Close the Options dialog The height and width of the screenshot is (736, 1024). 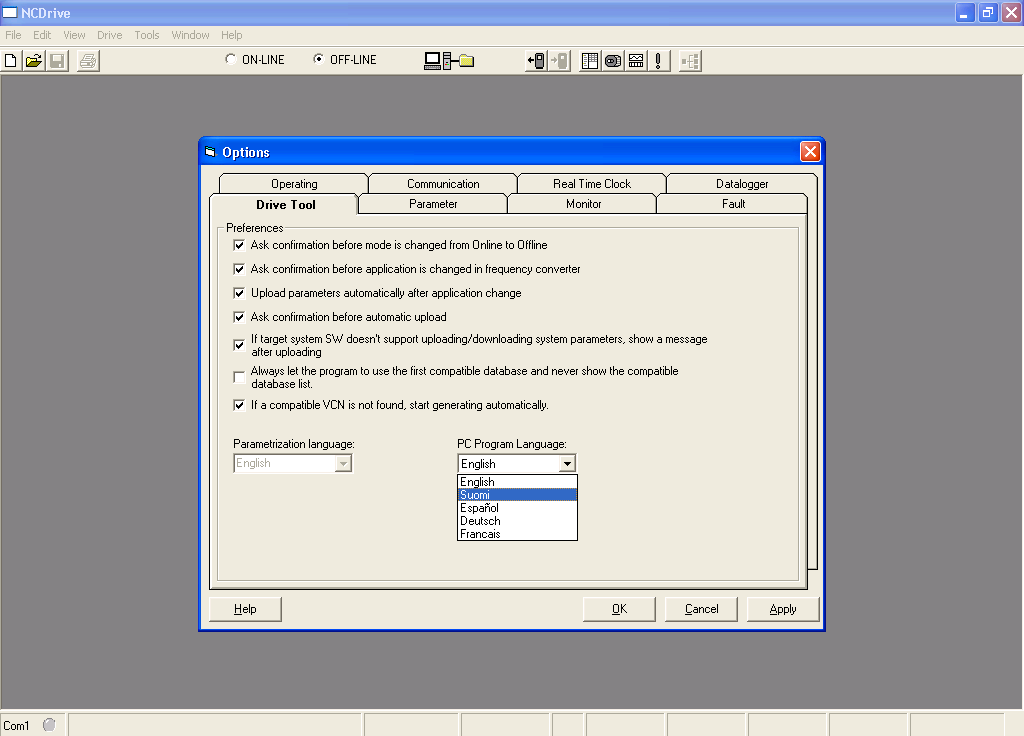pyautogui.click(x=810, y=152)
